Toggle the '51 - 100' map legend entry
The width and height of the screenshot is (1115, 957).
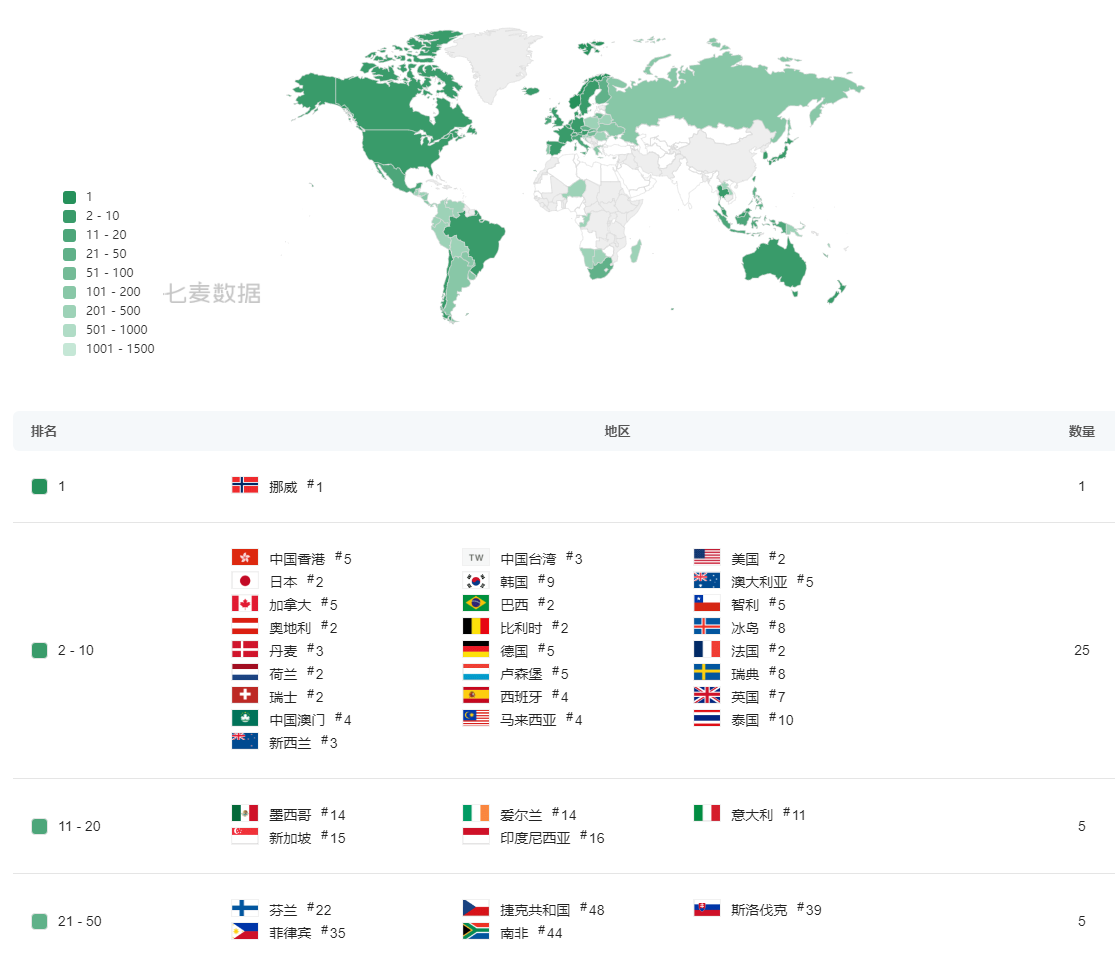coord(98,273)
